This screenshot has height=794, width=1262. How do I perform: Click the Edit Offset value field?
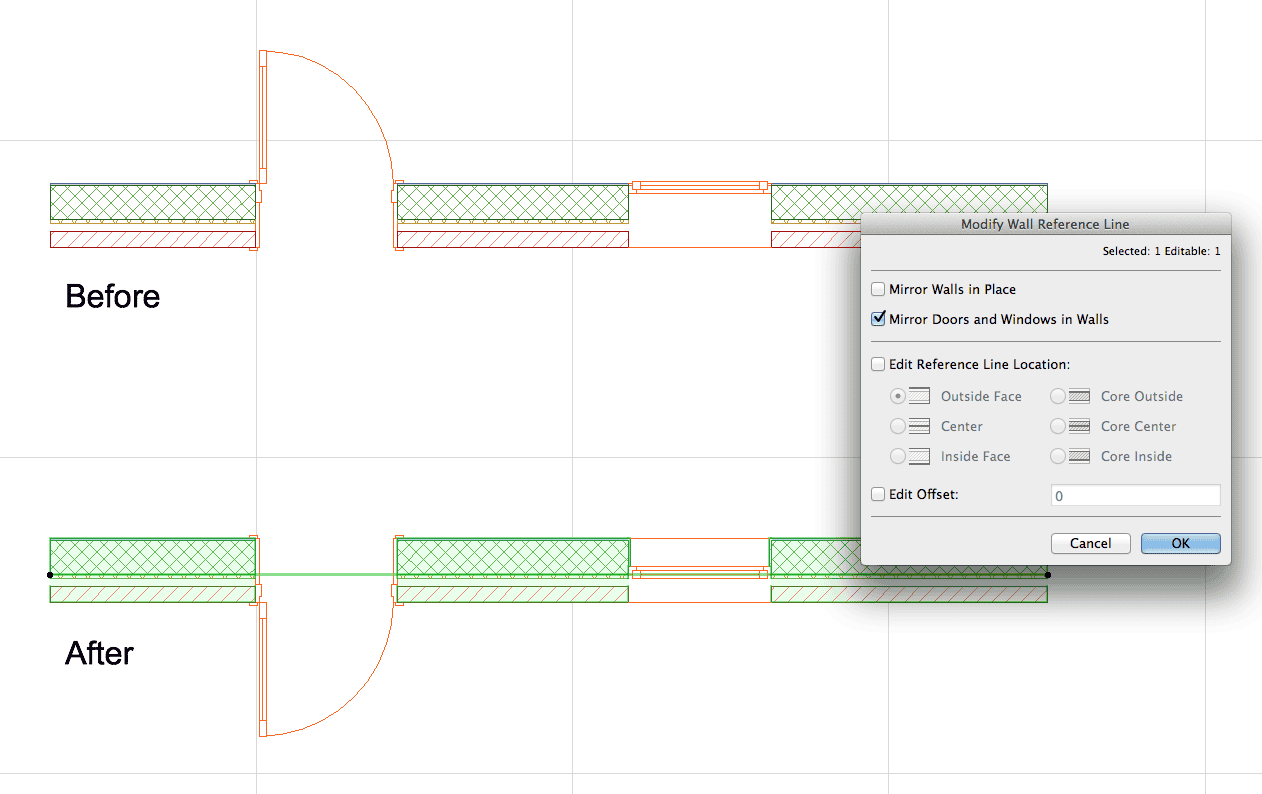(1135, 495)
